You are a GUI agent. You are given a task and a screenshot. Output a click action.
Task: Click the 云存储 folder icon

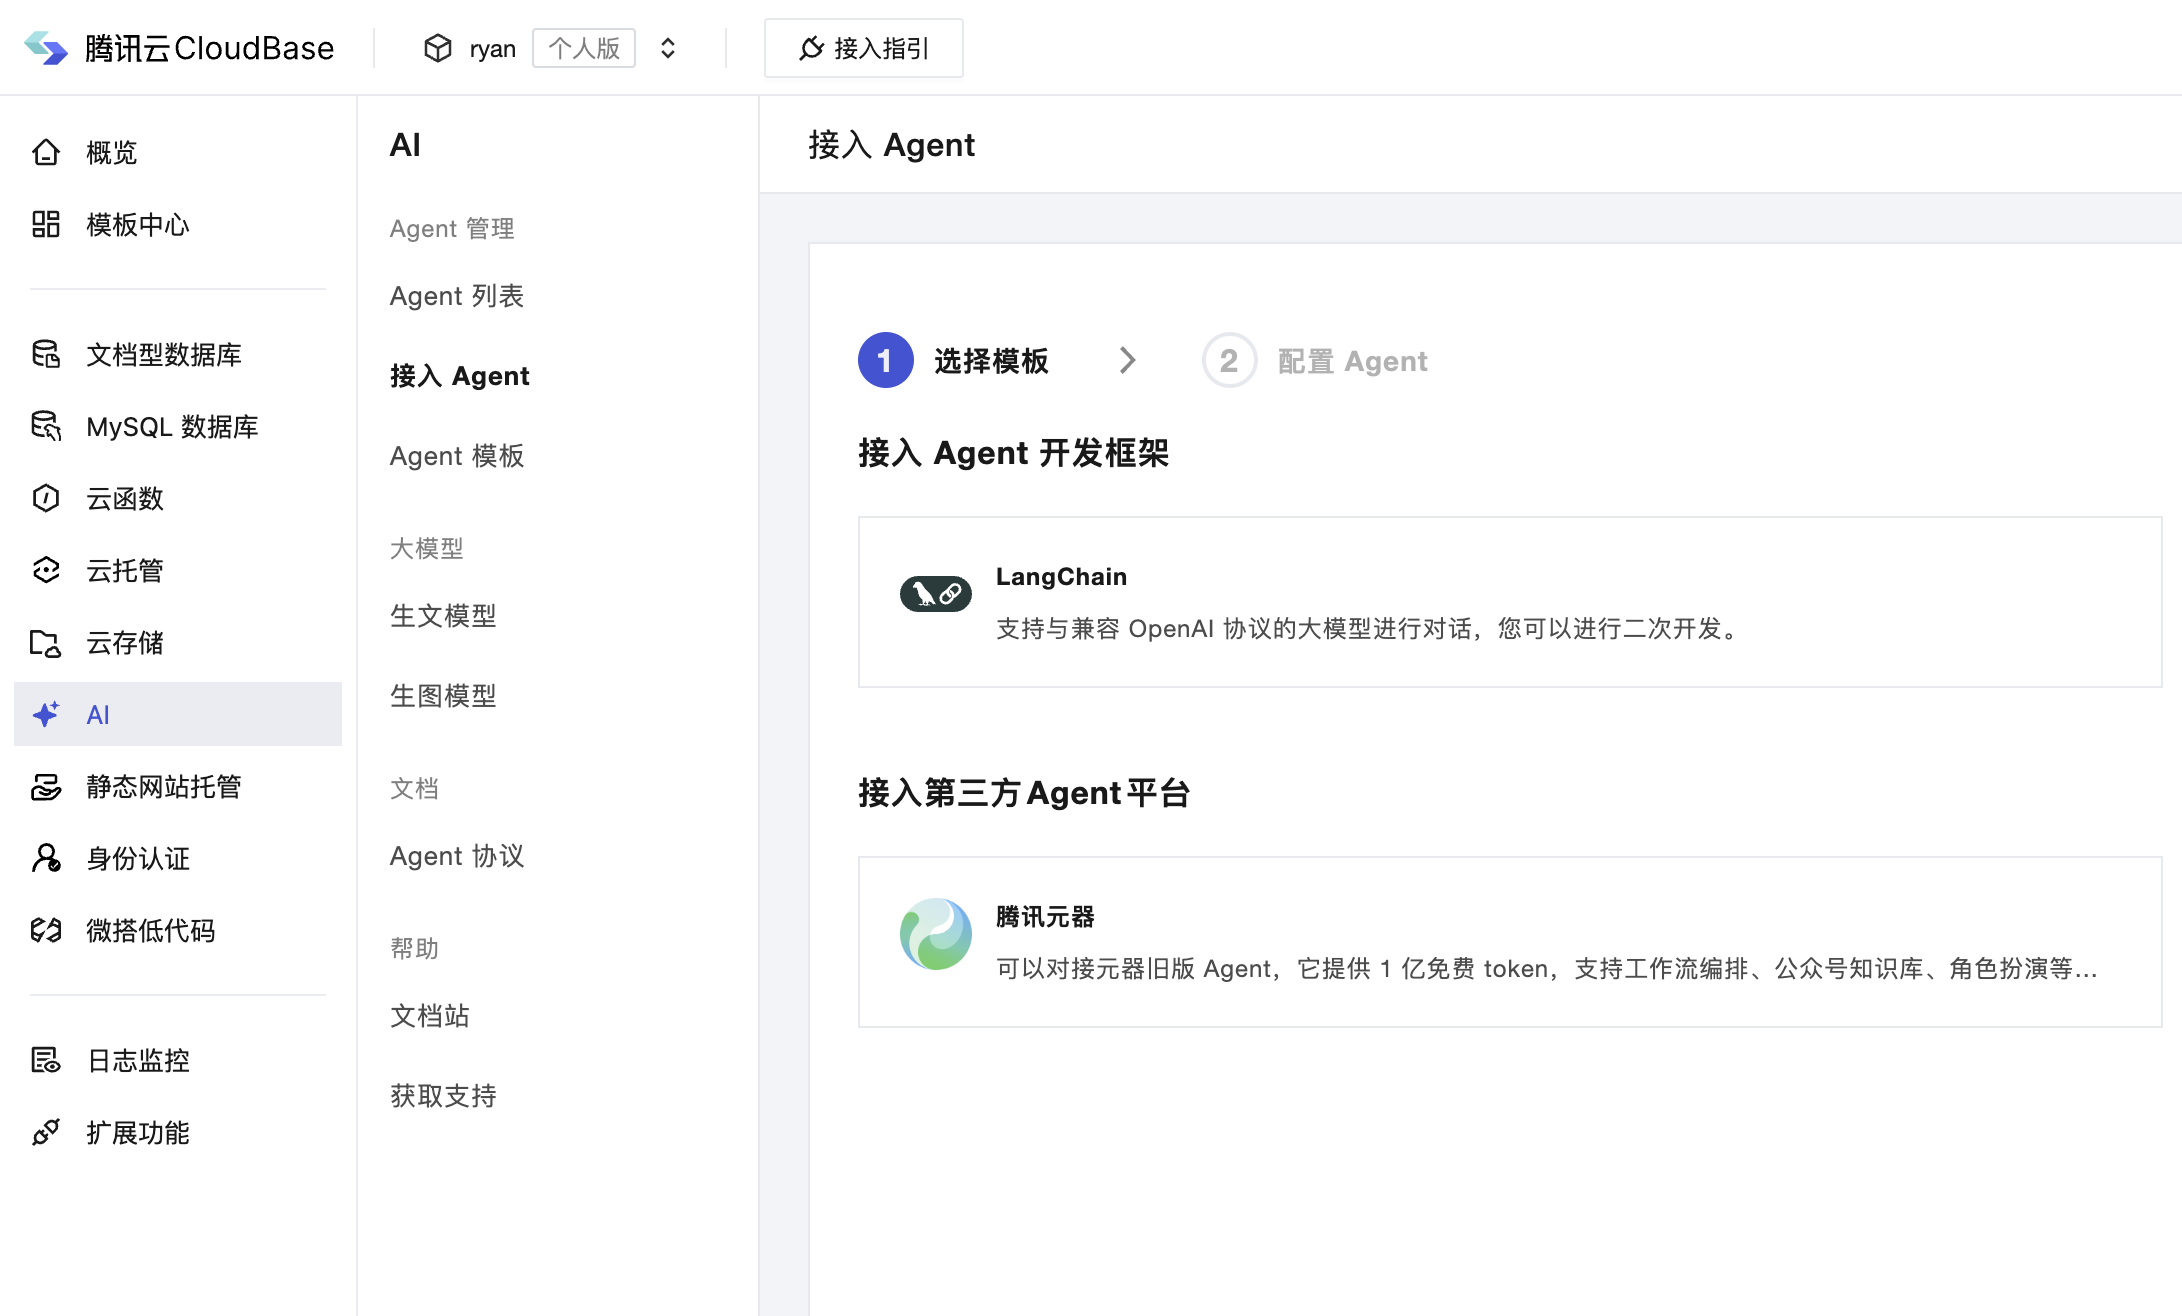(x=46, y=642)
